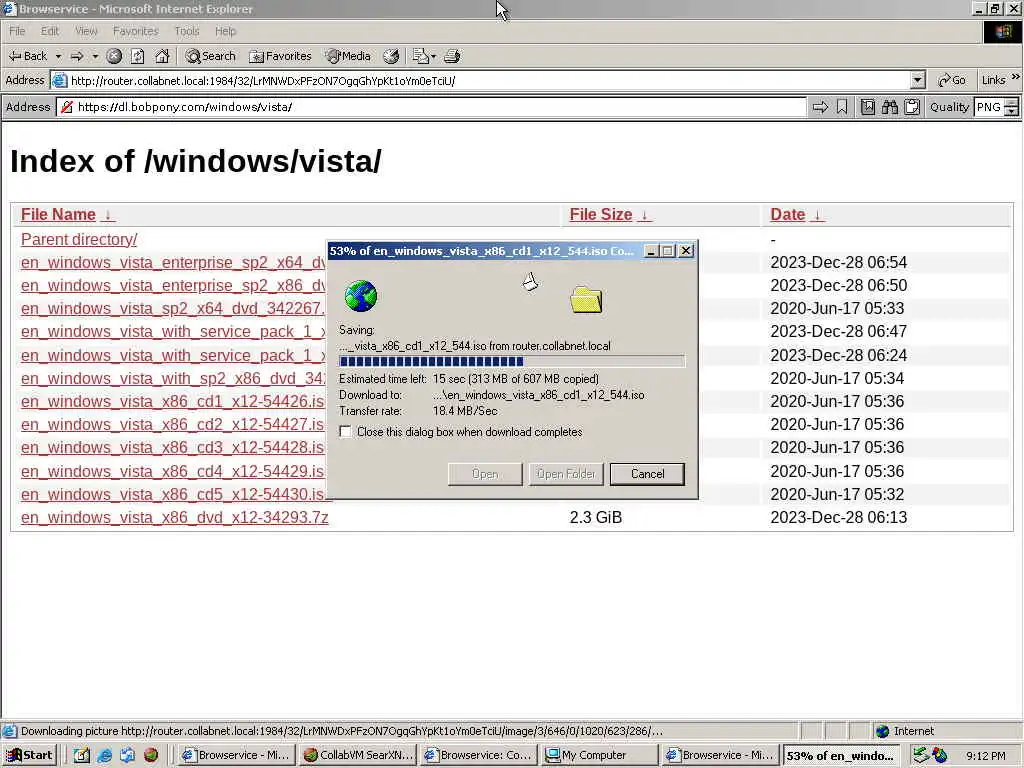Screen dimensions: 1024x768
Task: Click the yellow folder icon in download dialog
Action: click(586, 300)
